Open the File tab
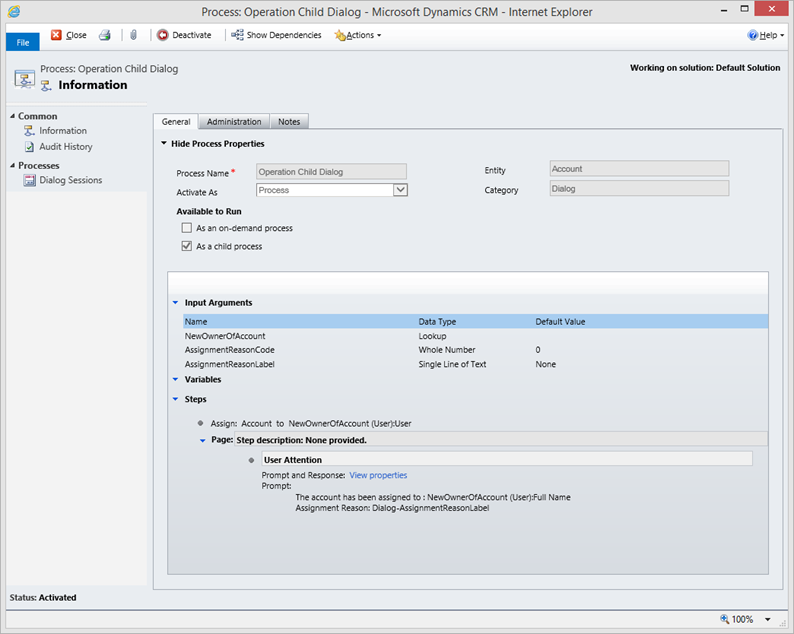The image size is (794, 634). click(x=23, y=42)
